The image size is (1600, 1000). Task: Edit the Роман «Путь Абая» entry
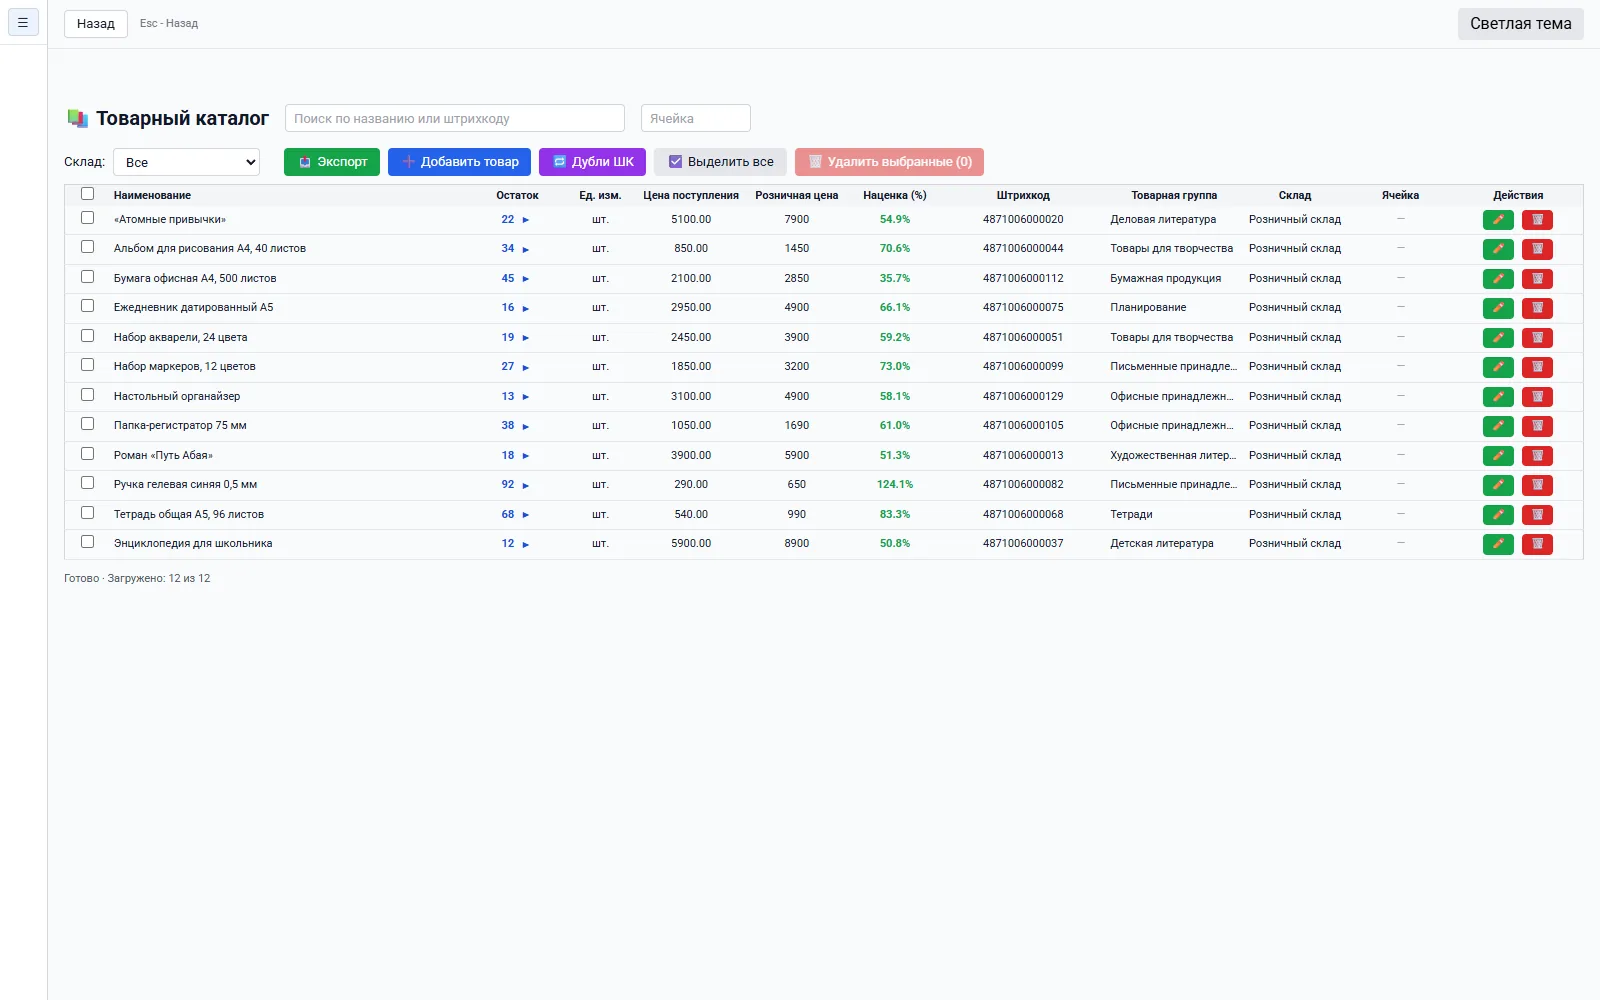click(1498, 456)
